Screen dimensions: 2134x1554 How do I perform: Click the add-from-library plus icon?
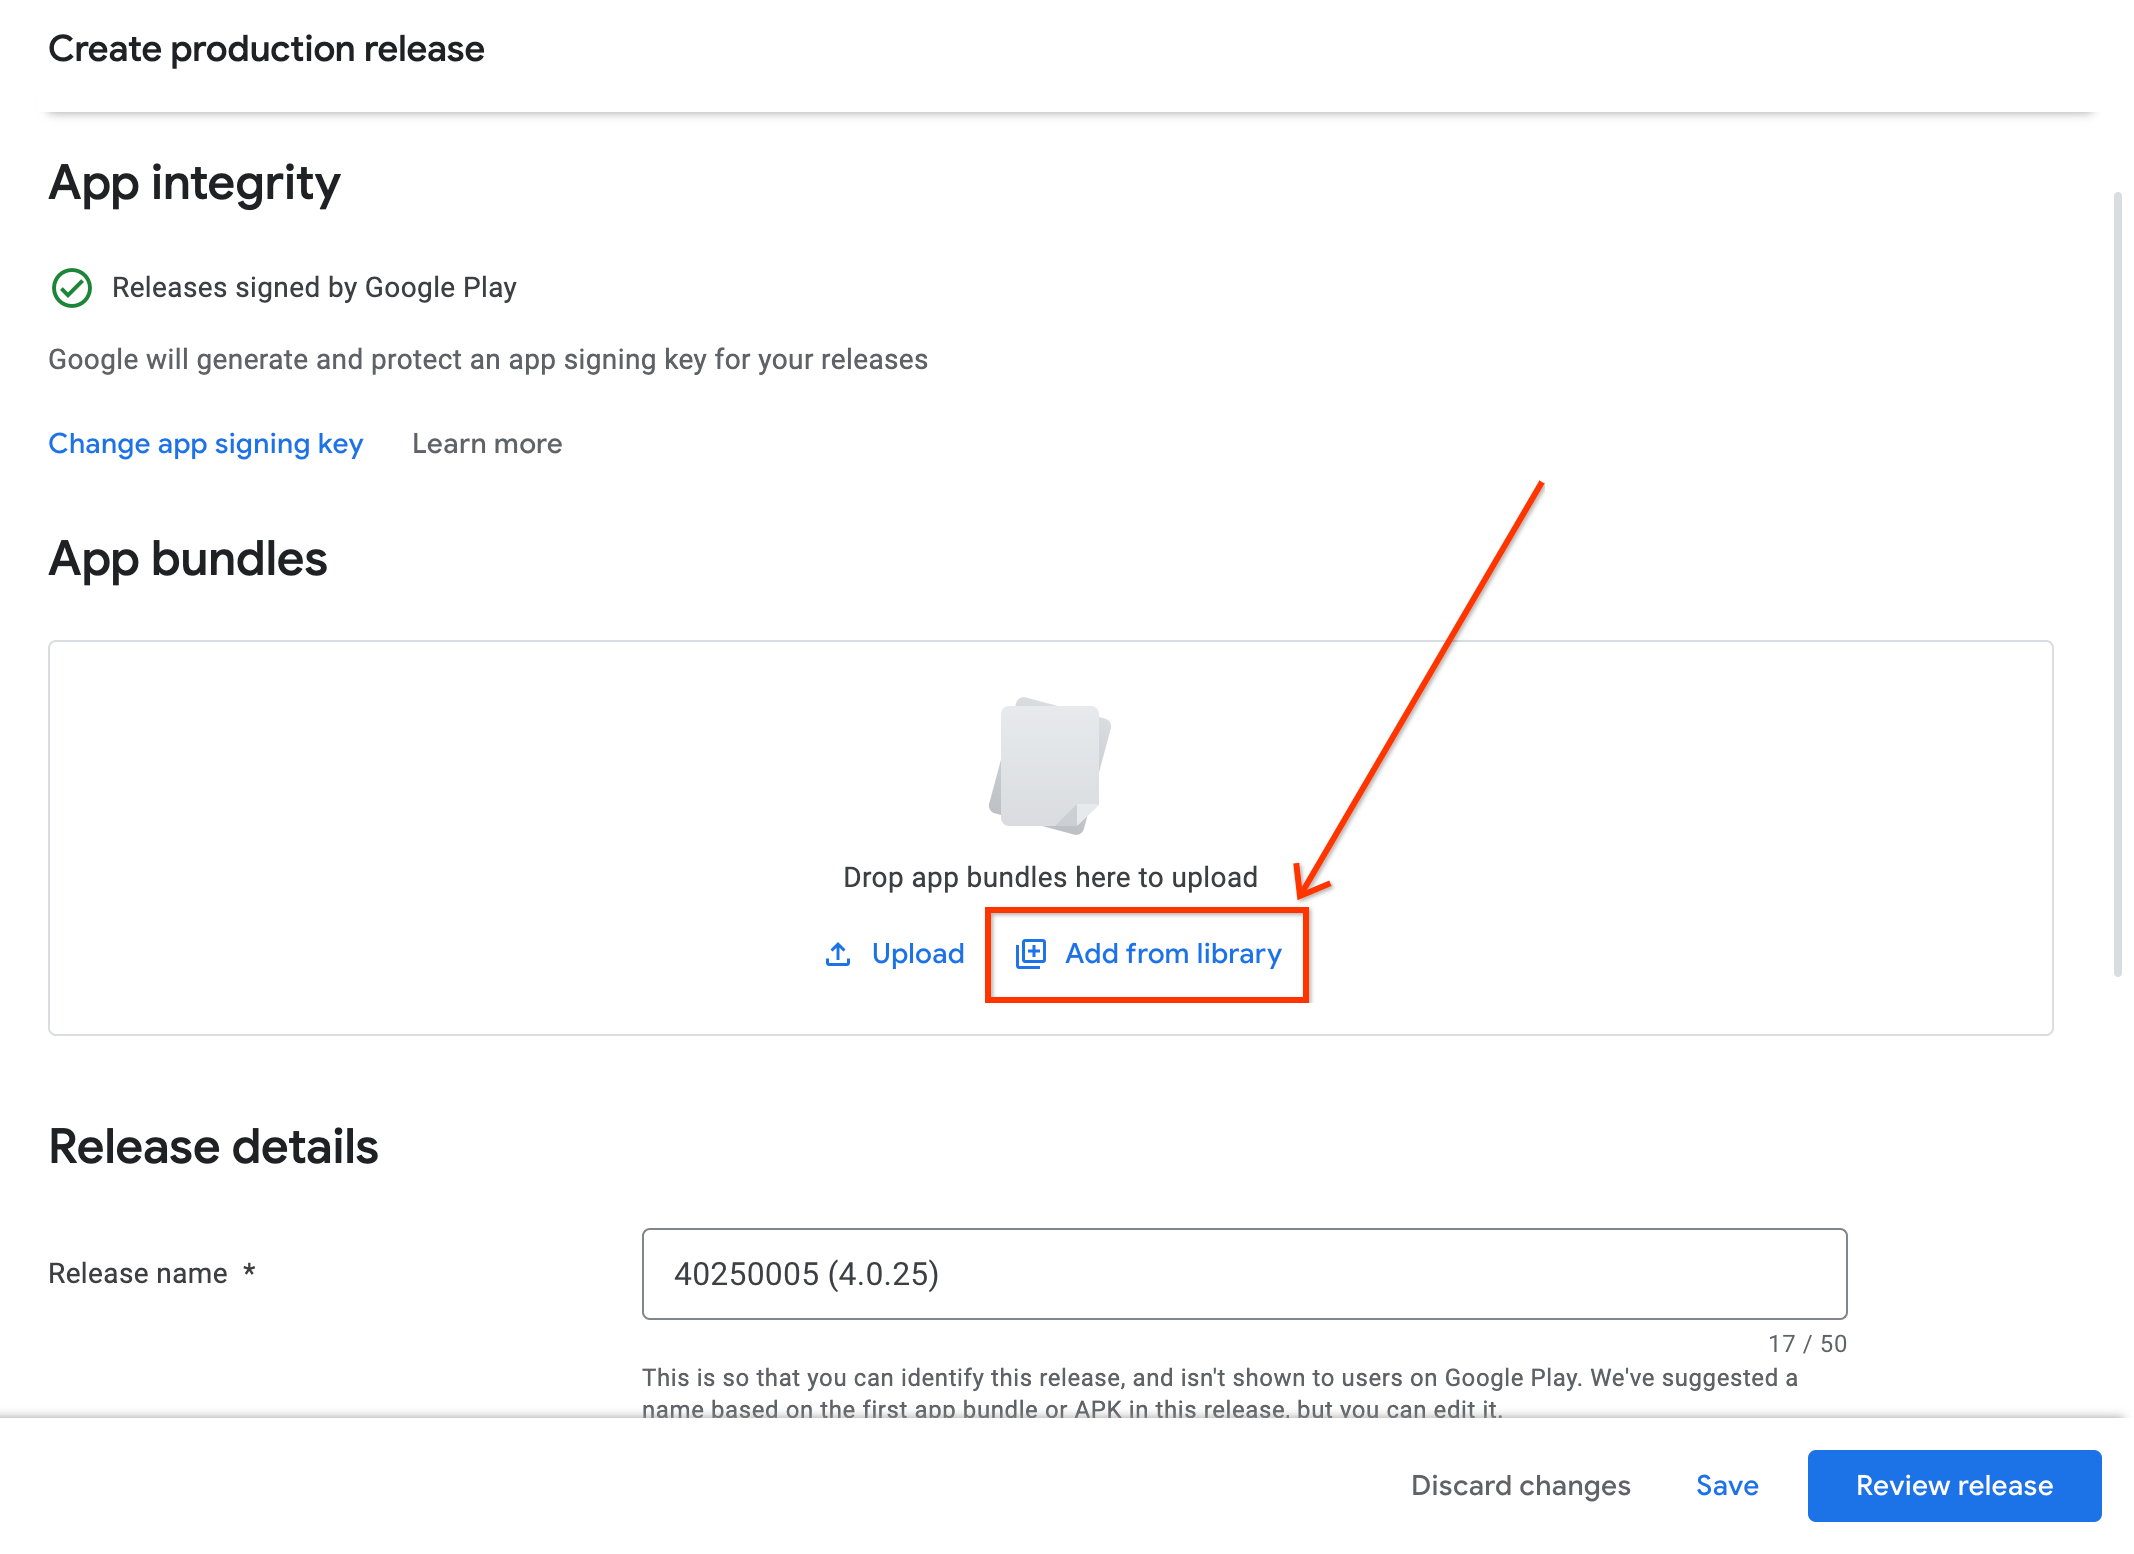tap(1031, 954)
